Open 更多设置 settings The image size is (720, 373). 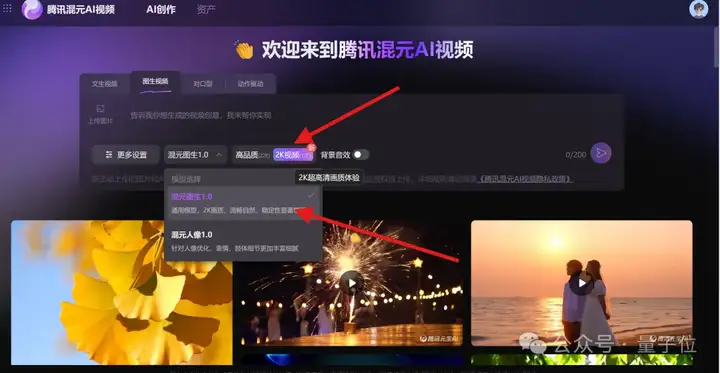[x=126, y=155]
